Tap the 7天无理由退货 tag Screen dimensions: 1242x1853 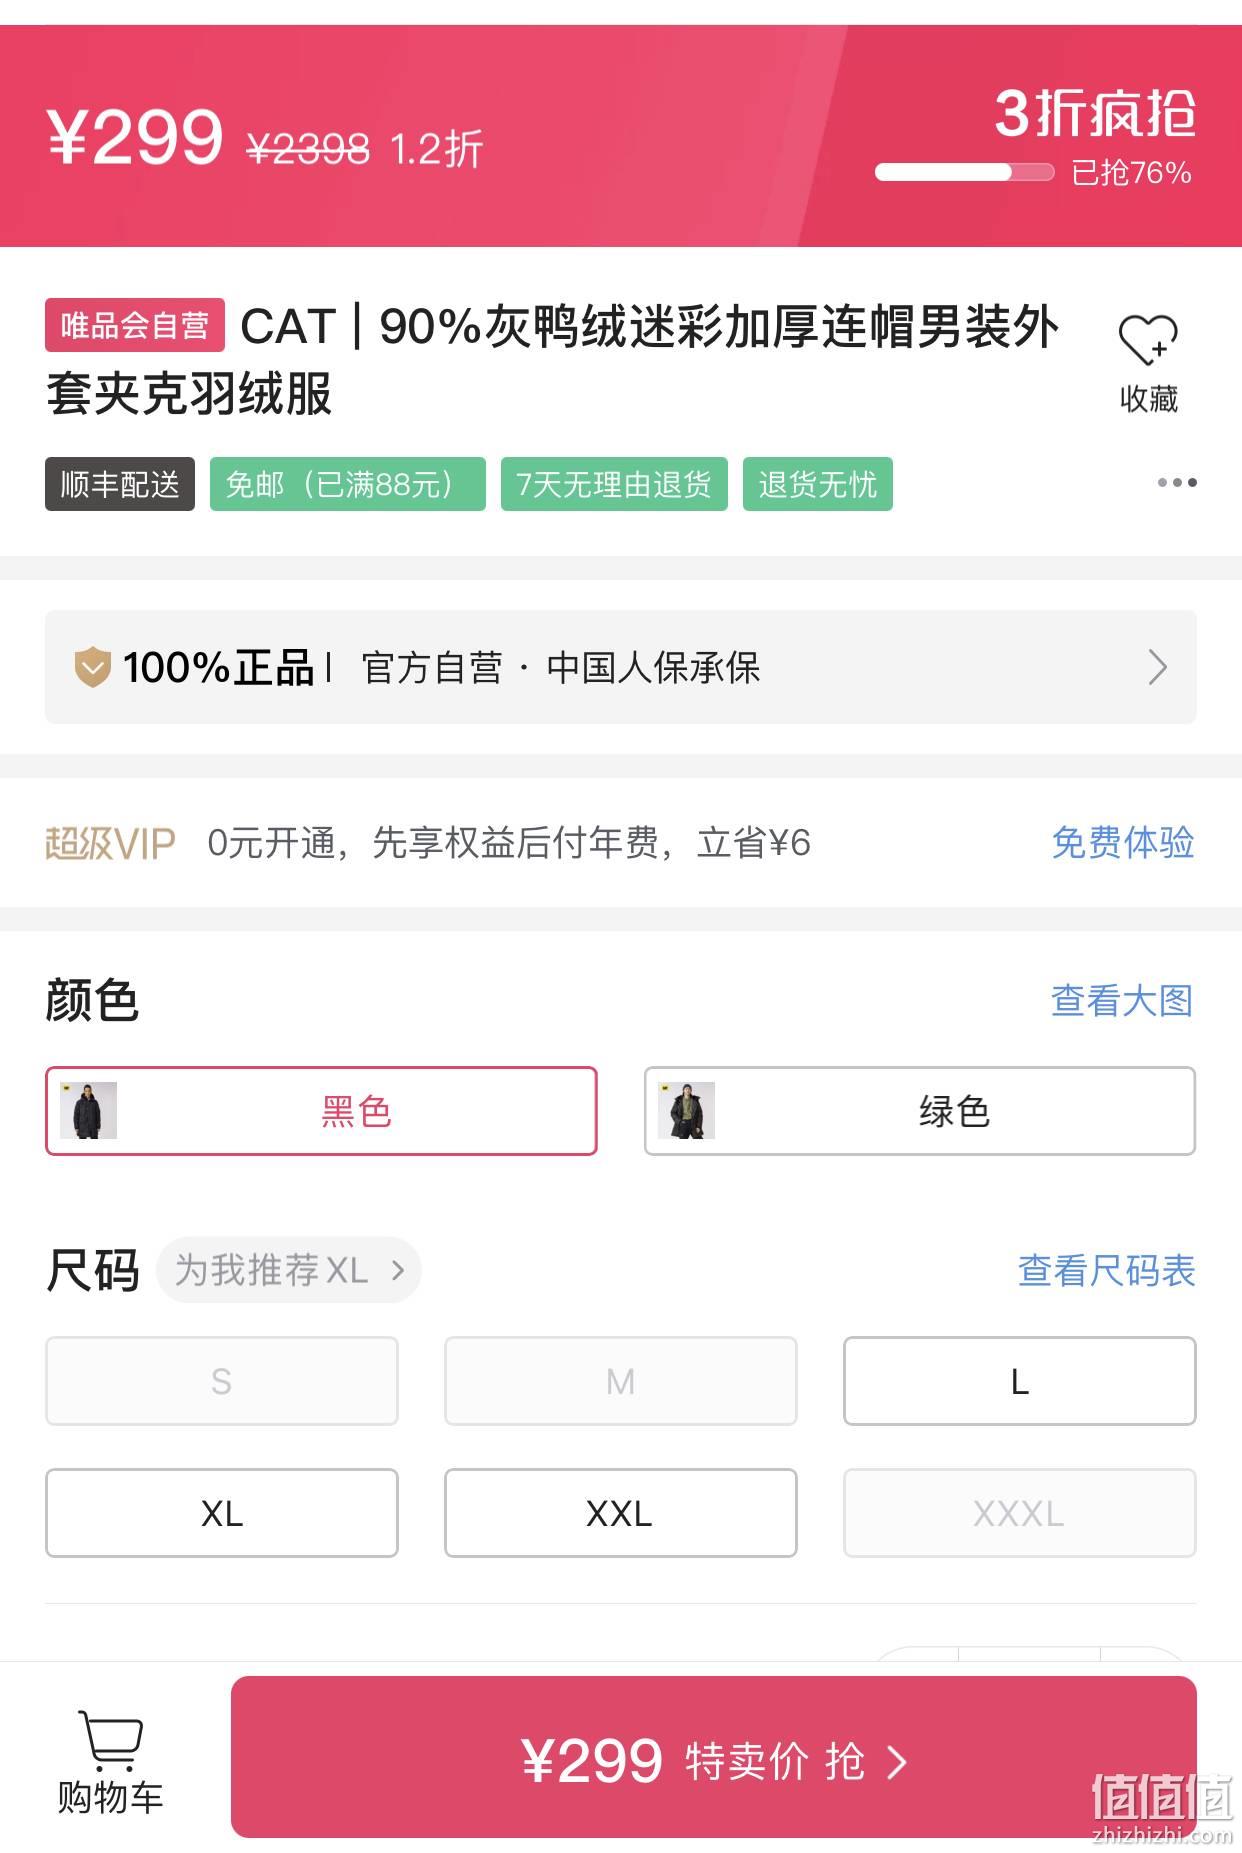614,484
